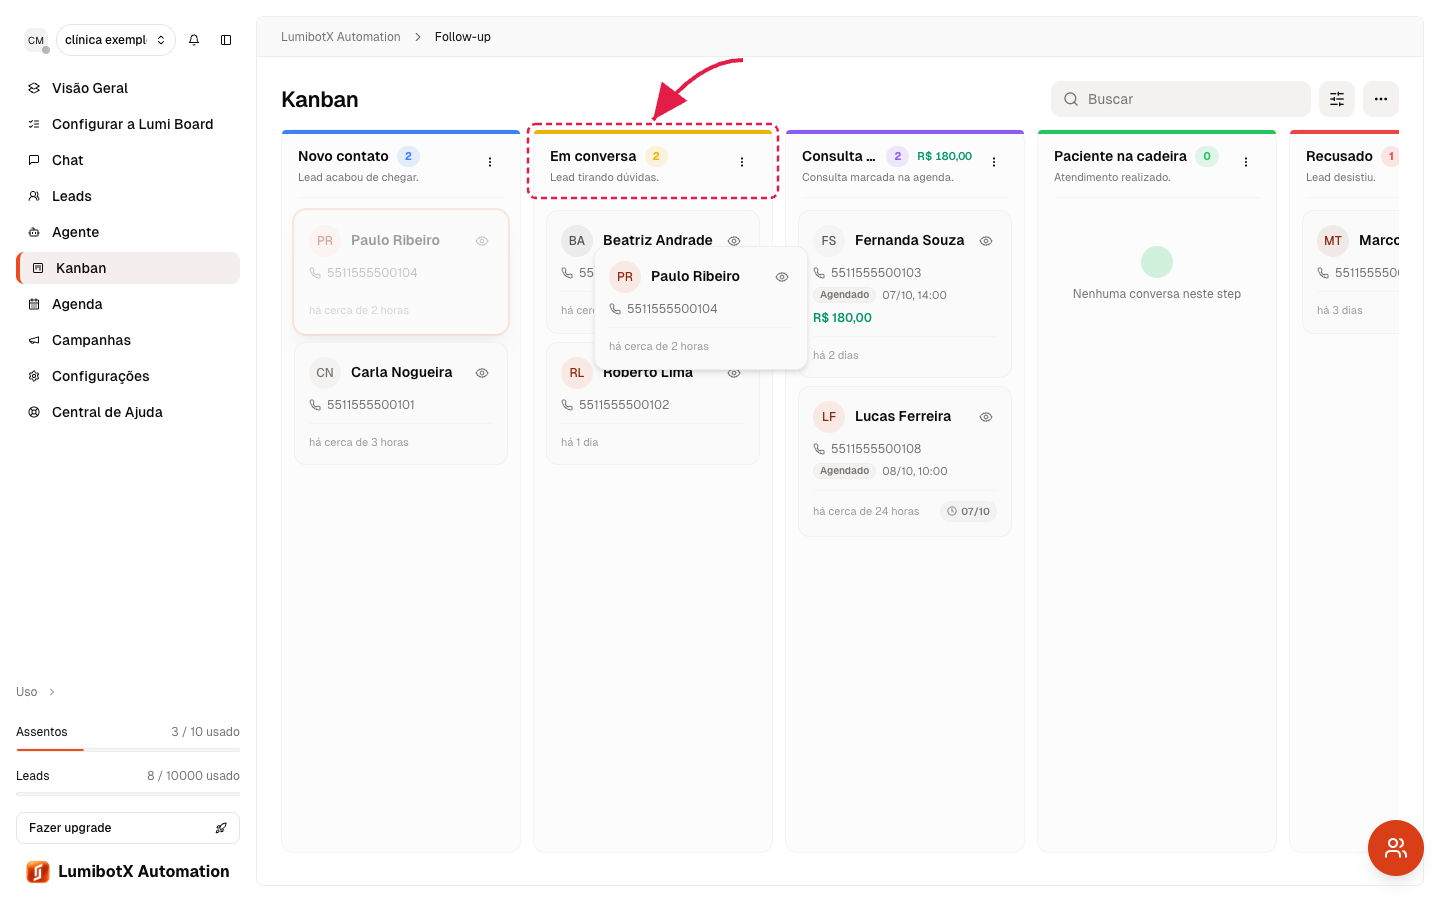Focus the Buscar search field

pyautogui.click(x=1181, y=99)
